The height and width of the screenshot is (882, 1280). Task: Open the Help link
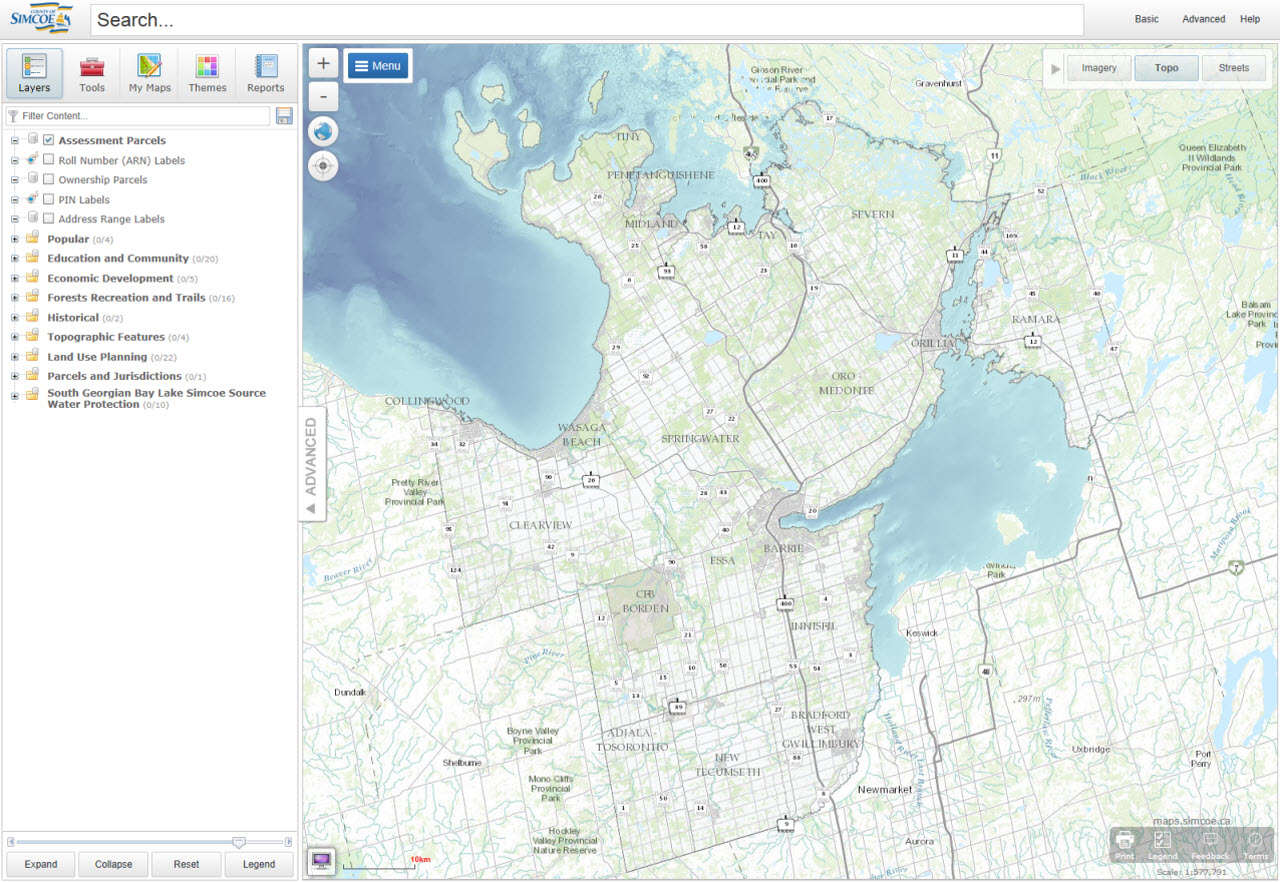1250,19
